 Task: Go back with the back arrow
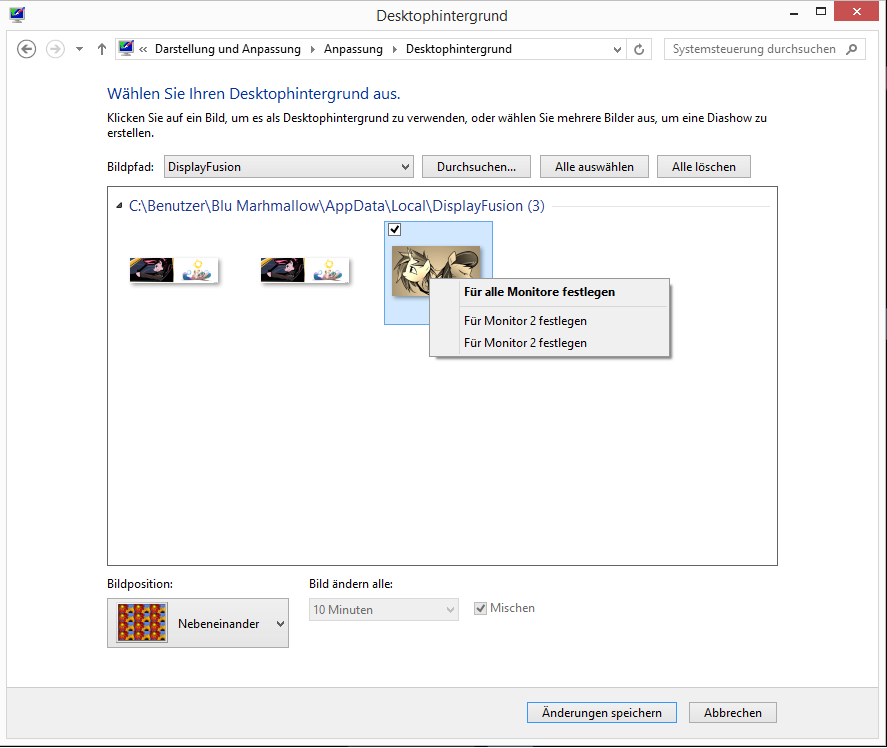[x=27, y=49]
